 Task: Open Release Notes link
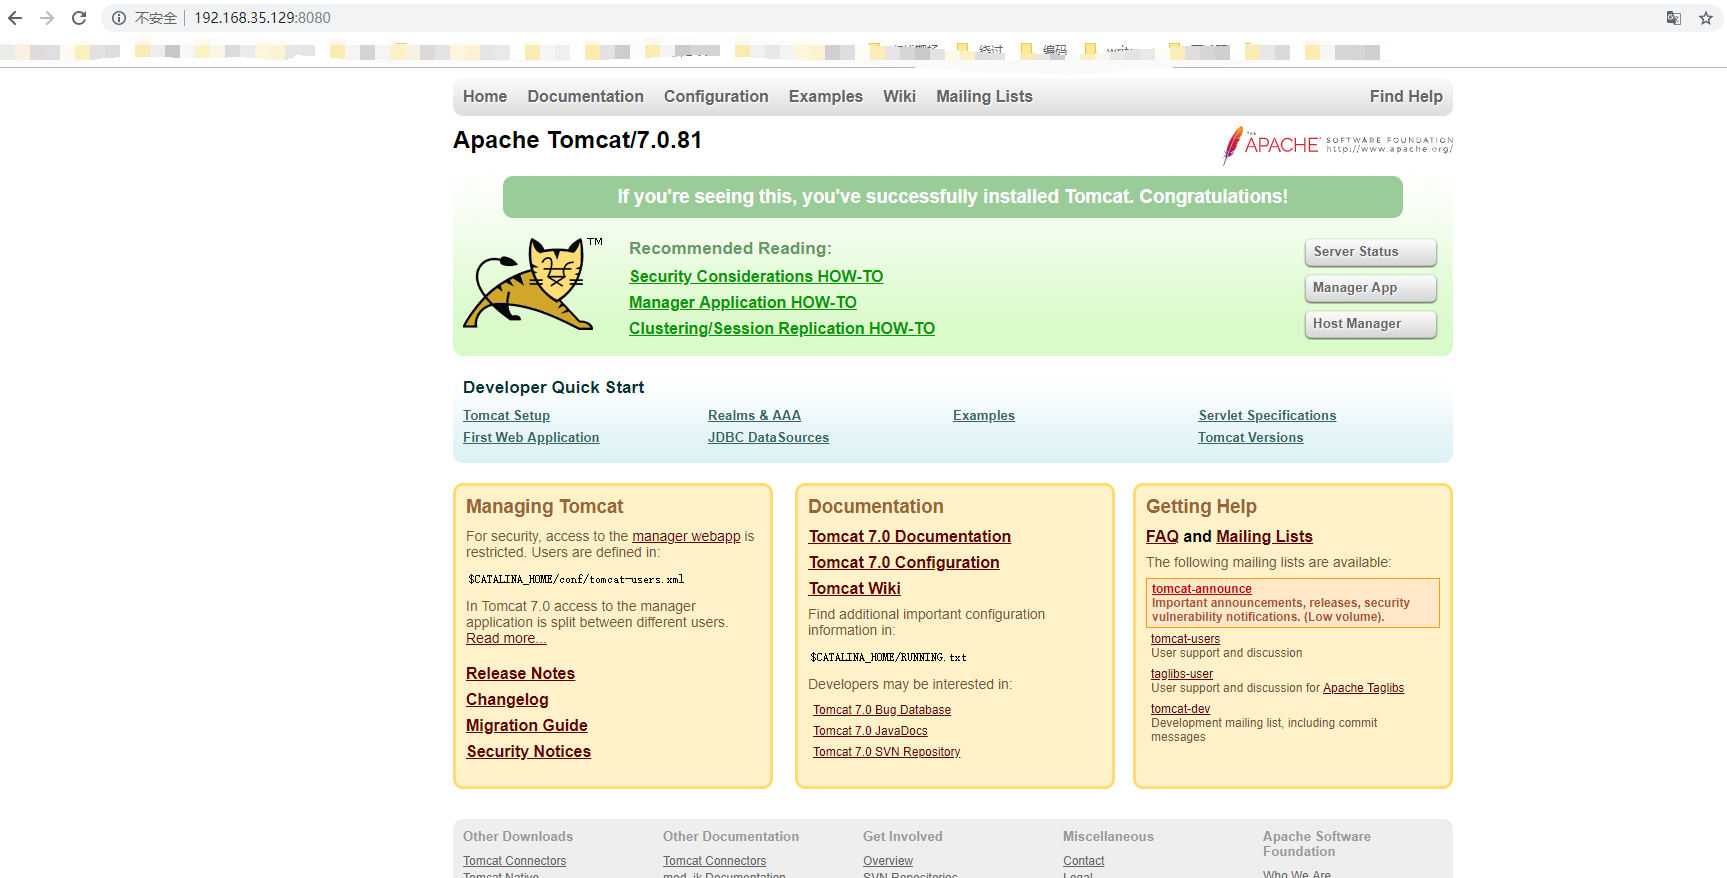(520, 673)
